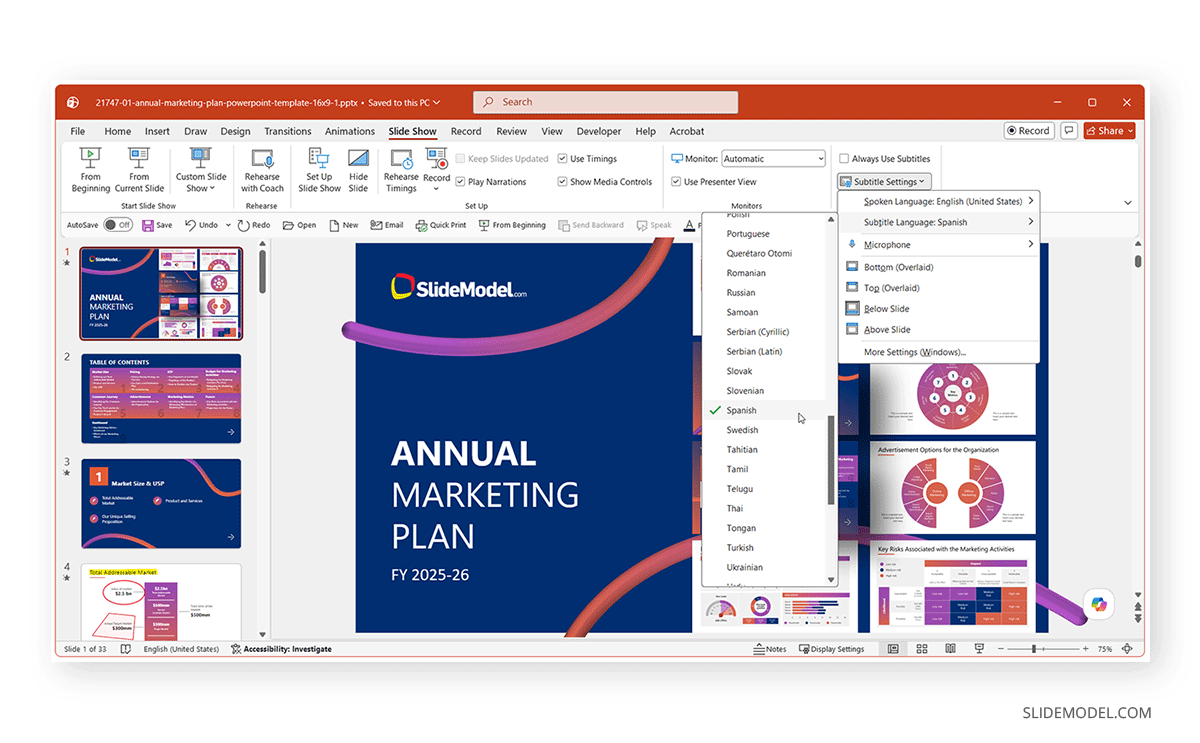Uncheck Use Presenter View checkbox
1200x743 pixels.
tap(677, 182)
